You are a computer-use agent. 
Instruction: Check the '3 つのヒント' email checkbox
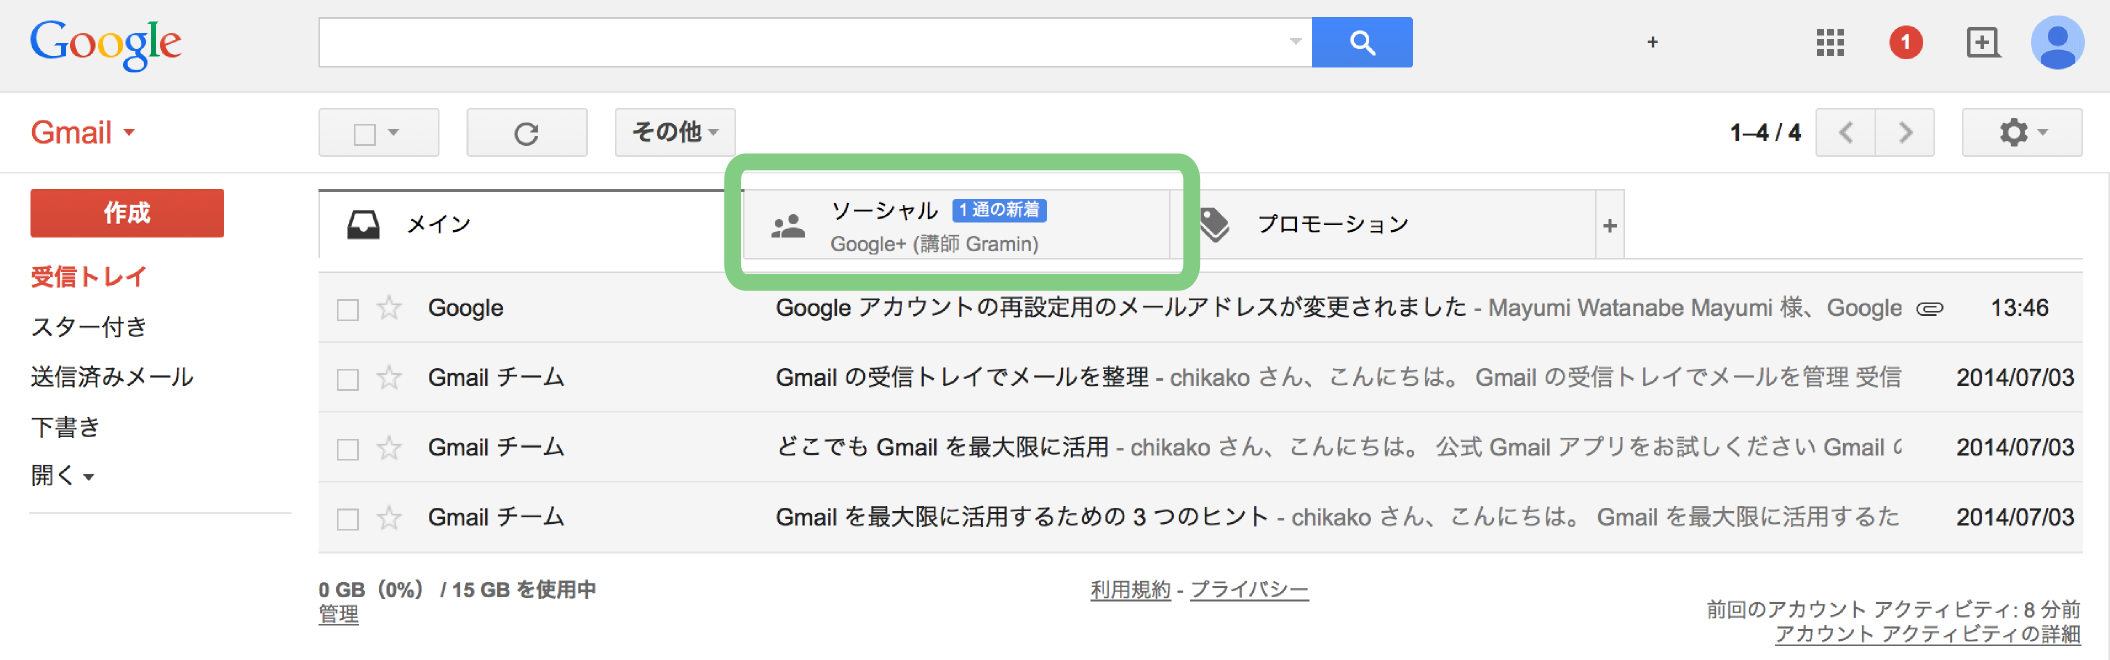[x=348, y=520]
